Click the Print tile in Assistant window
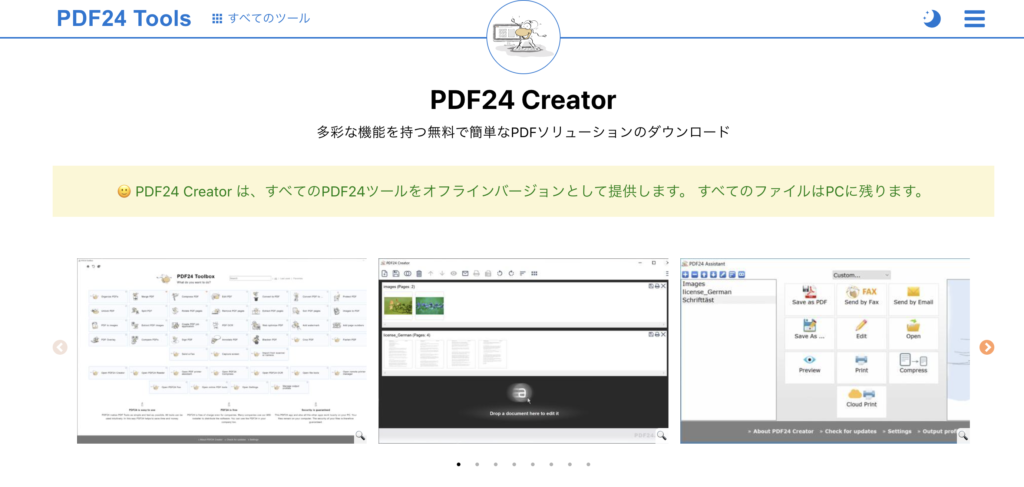The image size is (1024, 487). click(861, 367)
